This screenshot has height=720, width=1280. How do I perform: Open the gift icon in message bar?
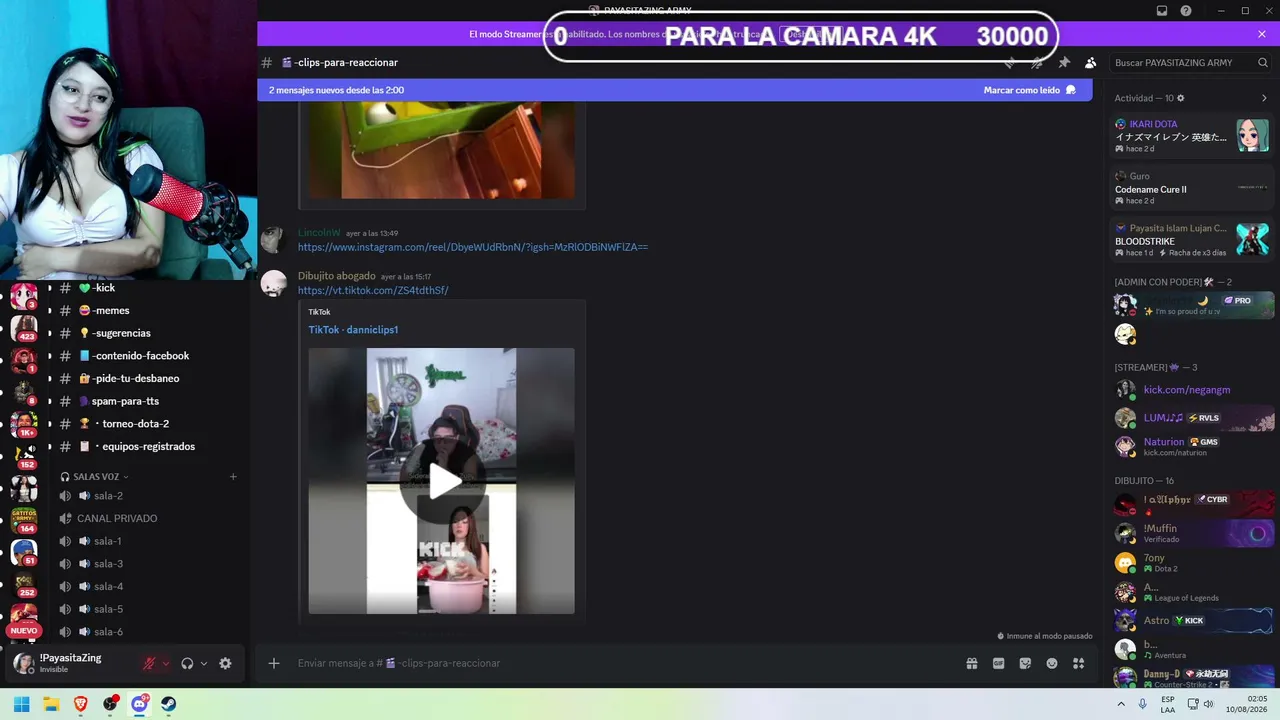coord(971,663)
